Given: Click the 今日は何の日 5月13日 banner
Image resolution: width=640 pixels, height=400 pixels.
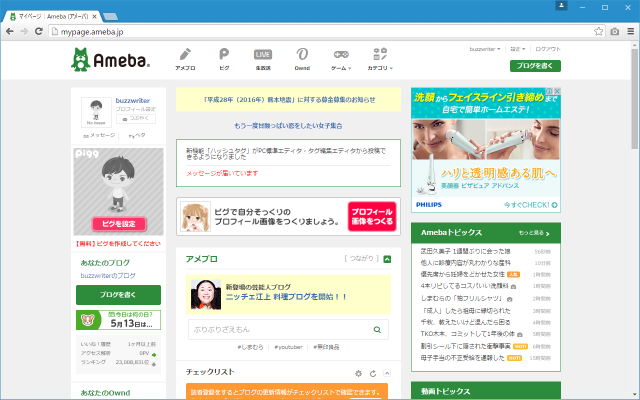Looking at the screenshot, I should point(118,320).
